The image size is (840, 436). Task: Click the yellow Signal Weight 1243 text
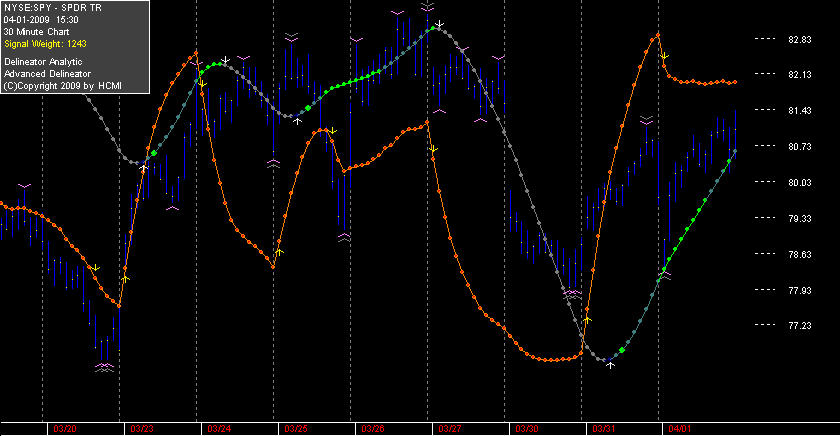[45, 44]
